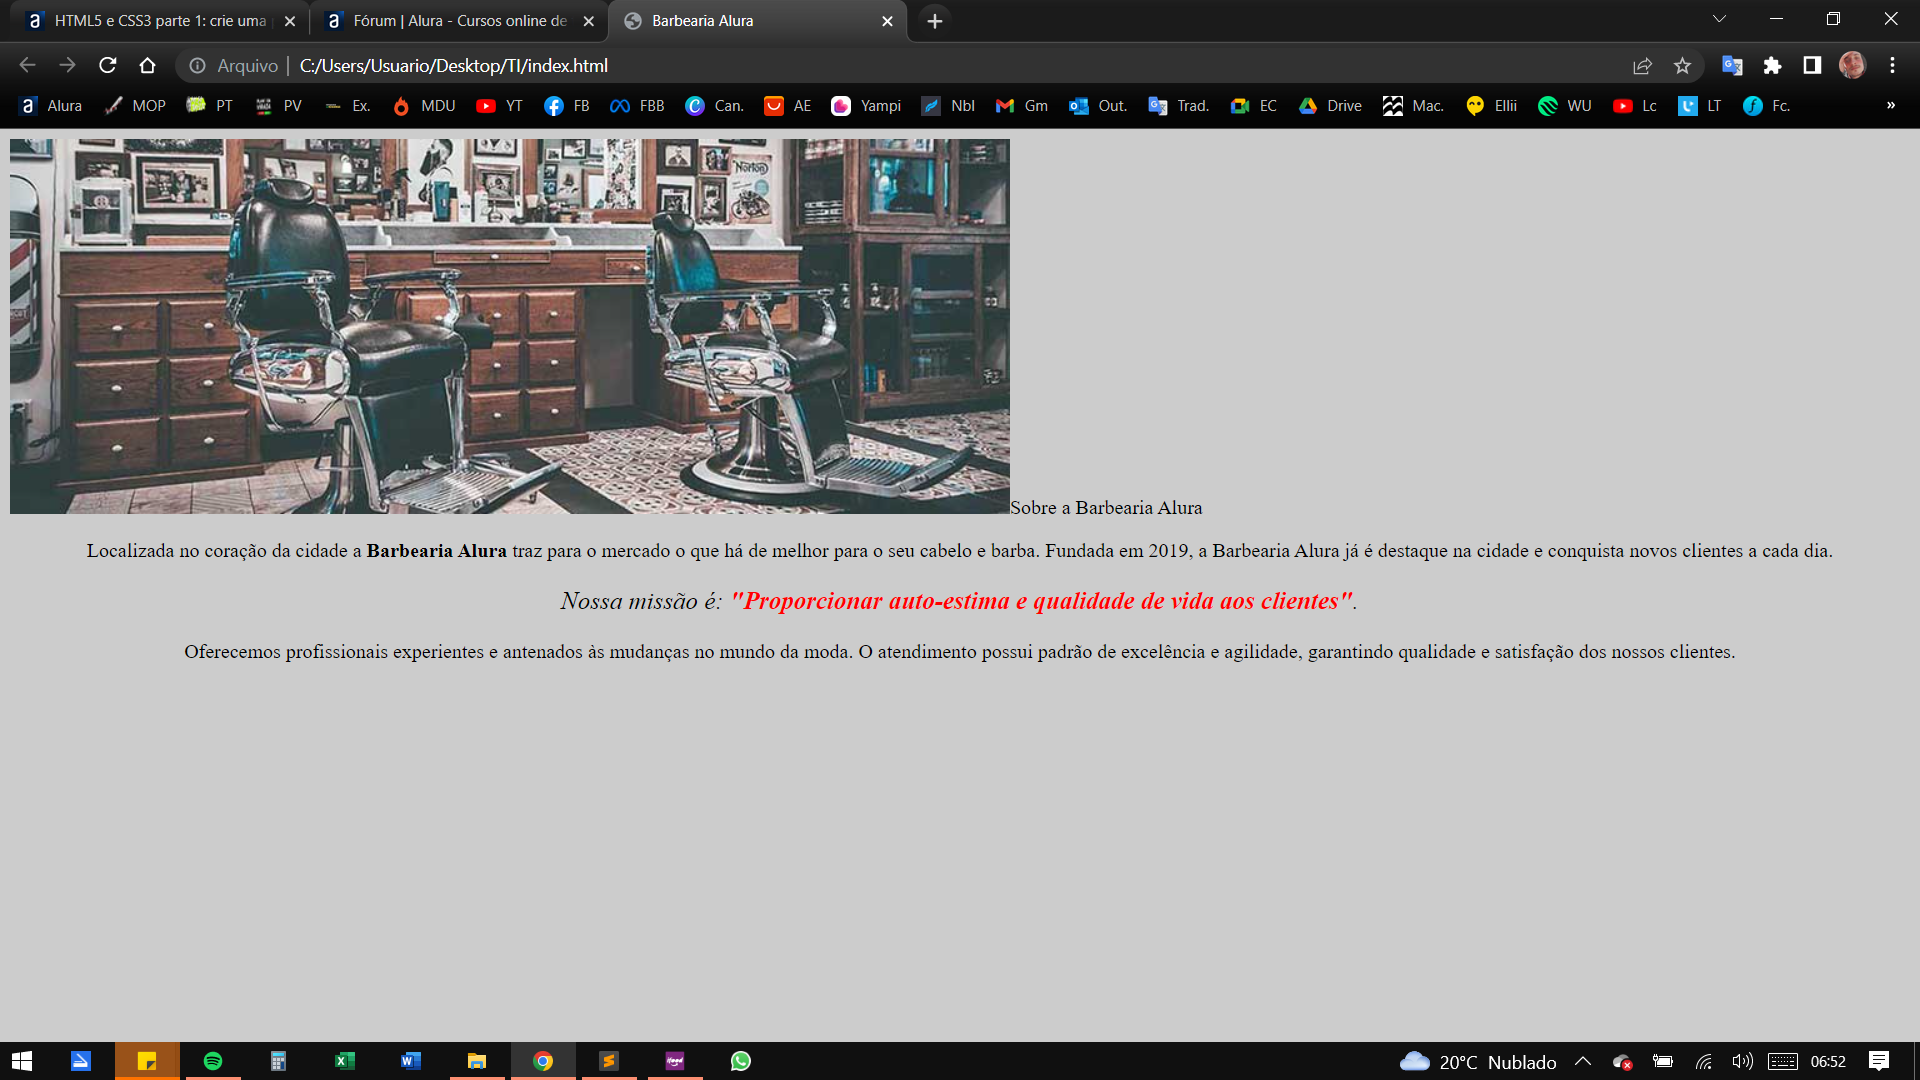
Task: Open the Out. Outlook bookmark
Action: click(1098, 106)
